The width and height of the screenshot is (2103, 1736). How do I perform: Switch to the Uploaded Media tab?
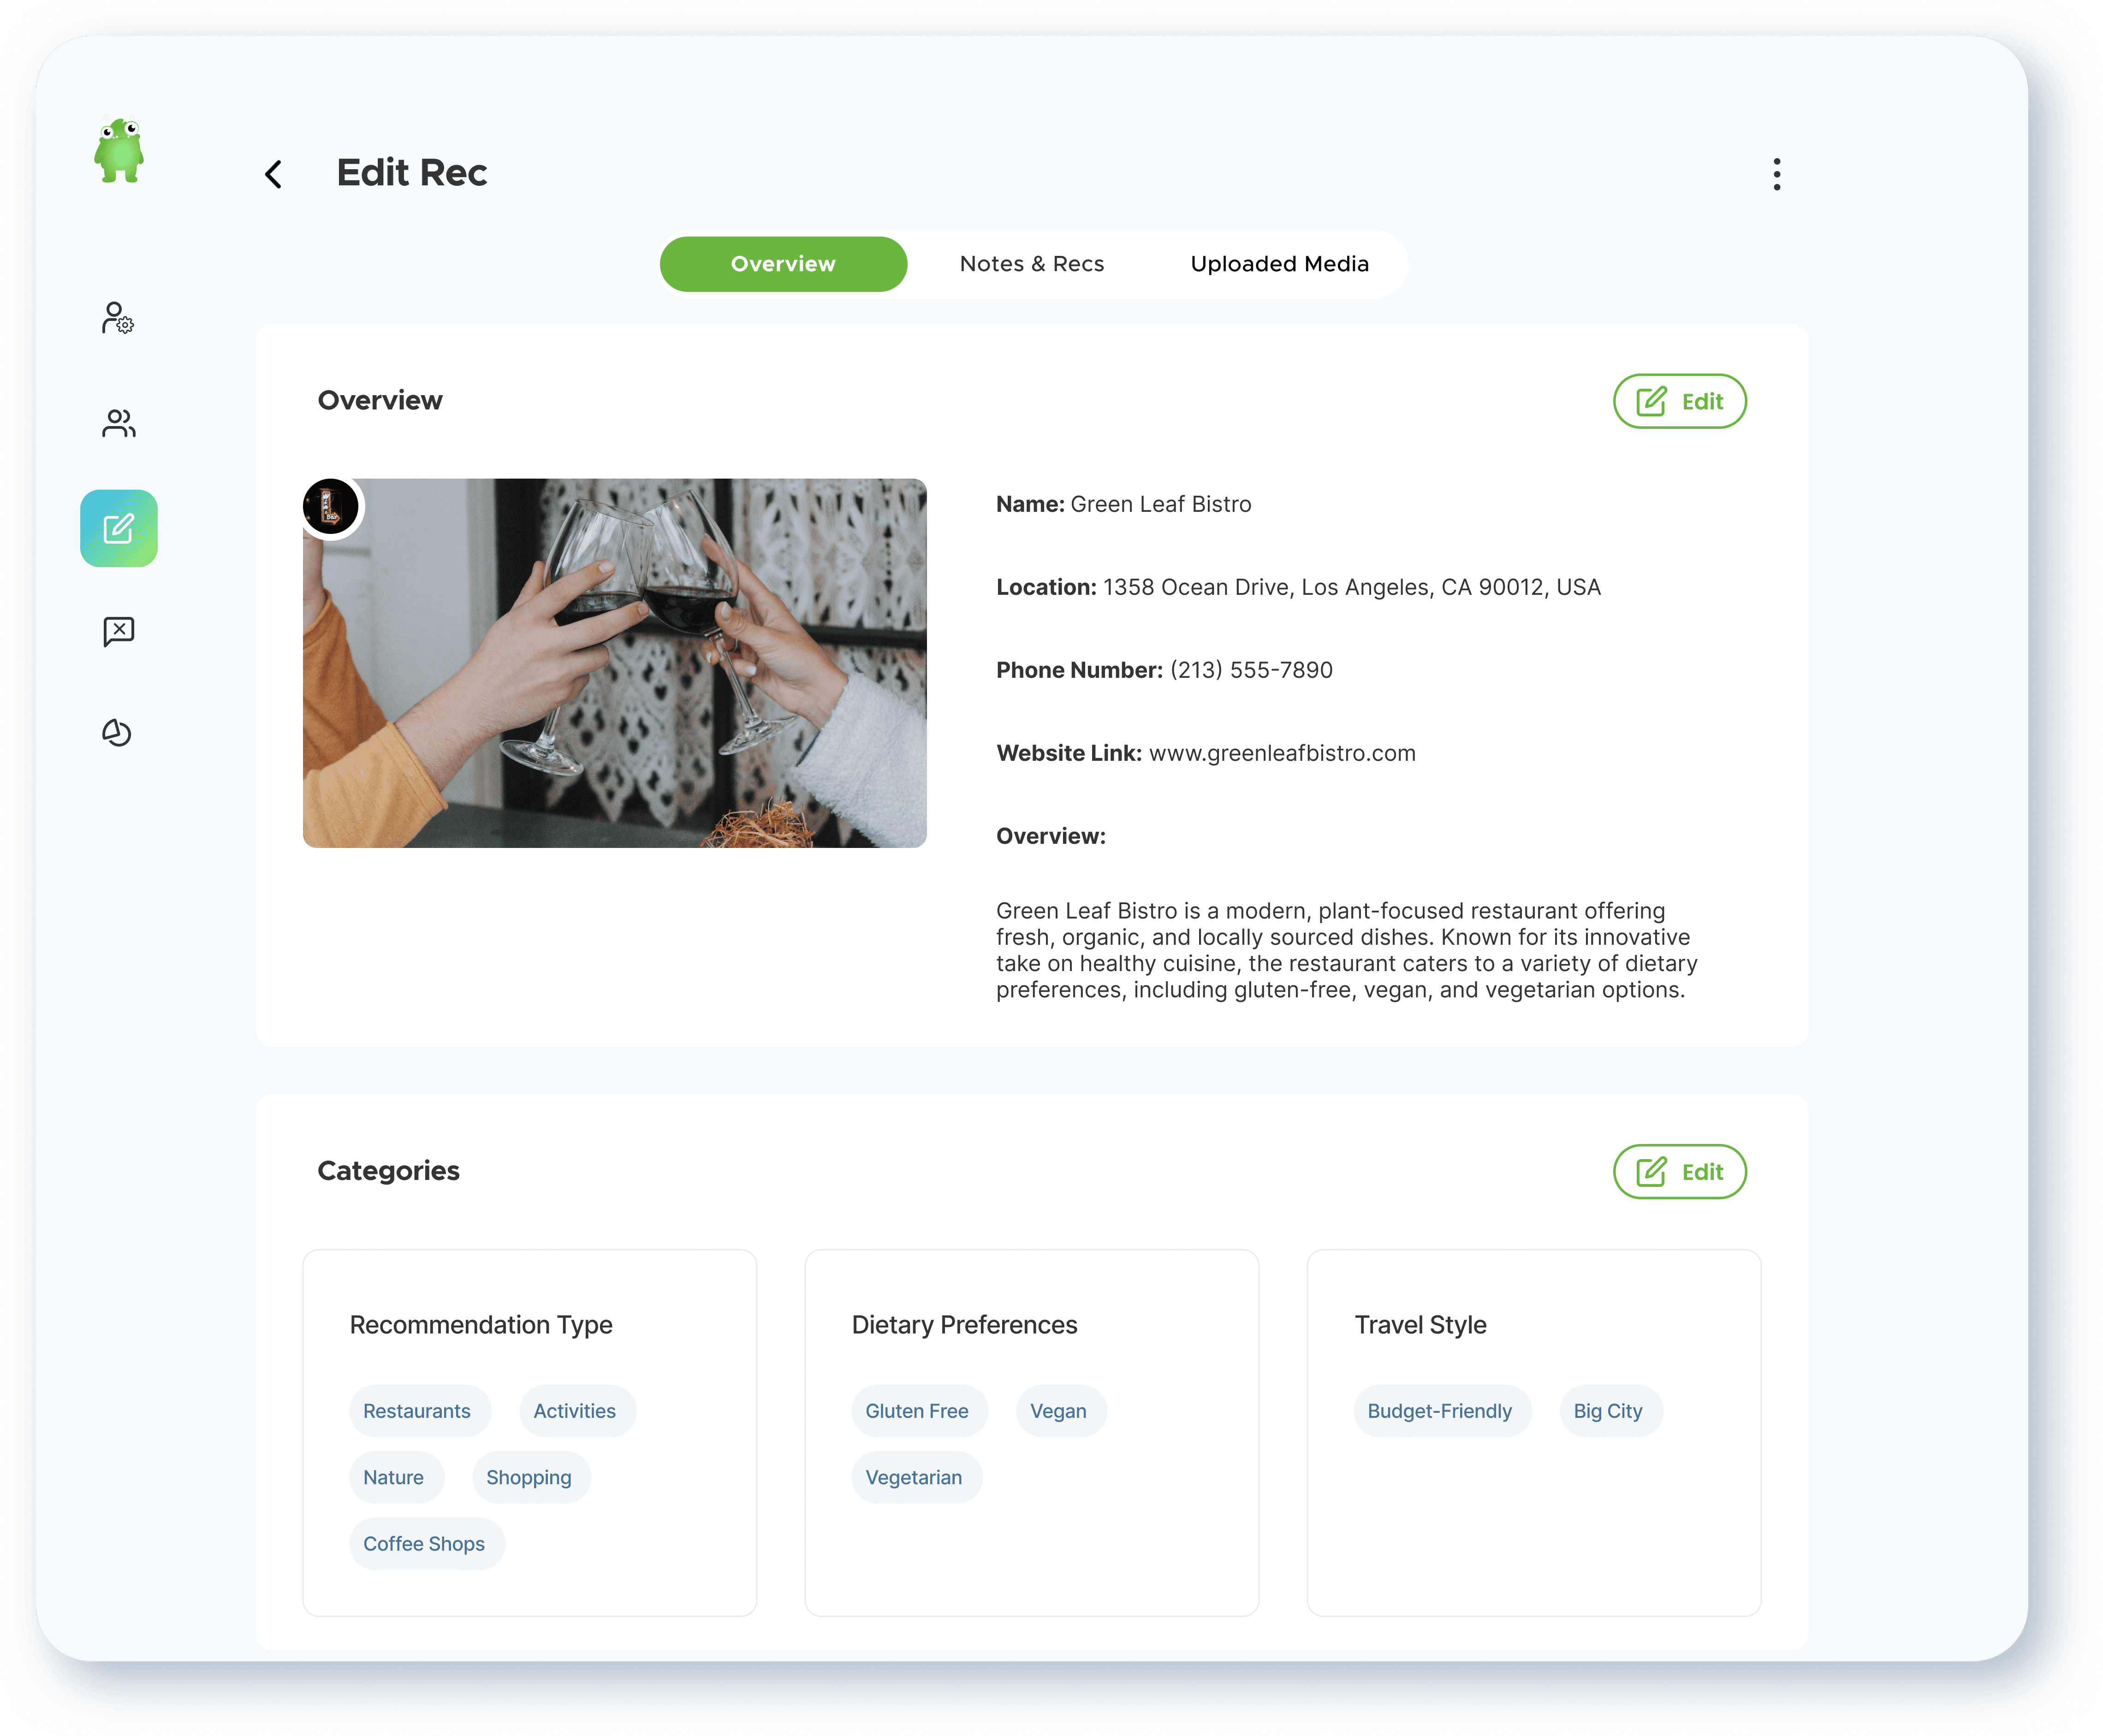pos(1279,264)
